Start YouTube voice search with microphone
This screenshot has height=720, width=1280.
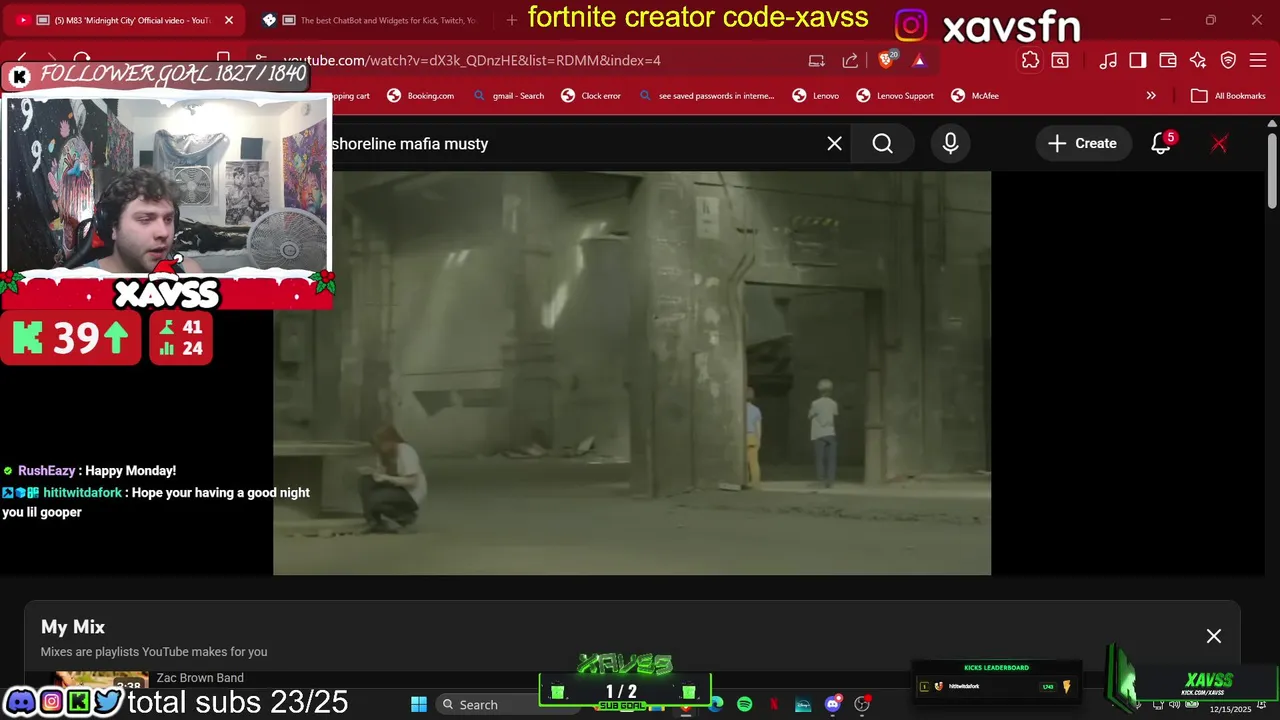point(951,144)
